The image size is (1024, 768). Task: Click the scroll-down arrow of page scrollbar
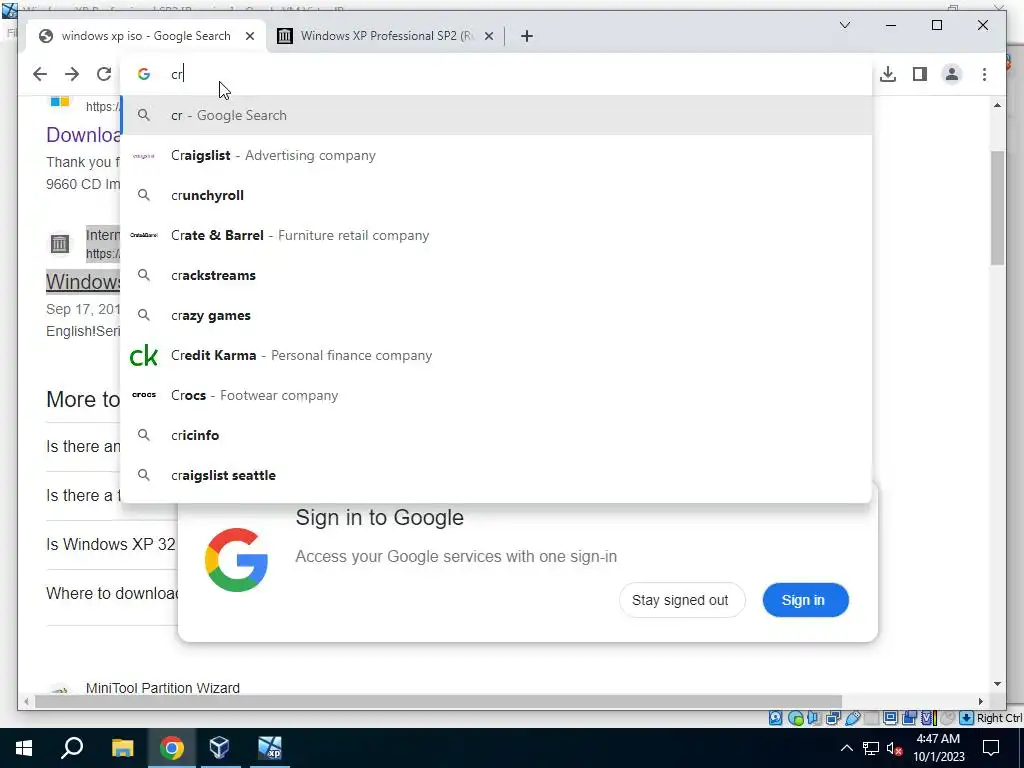[x=997, y=684]
